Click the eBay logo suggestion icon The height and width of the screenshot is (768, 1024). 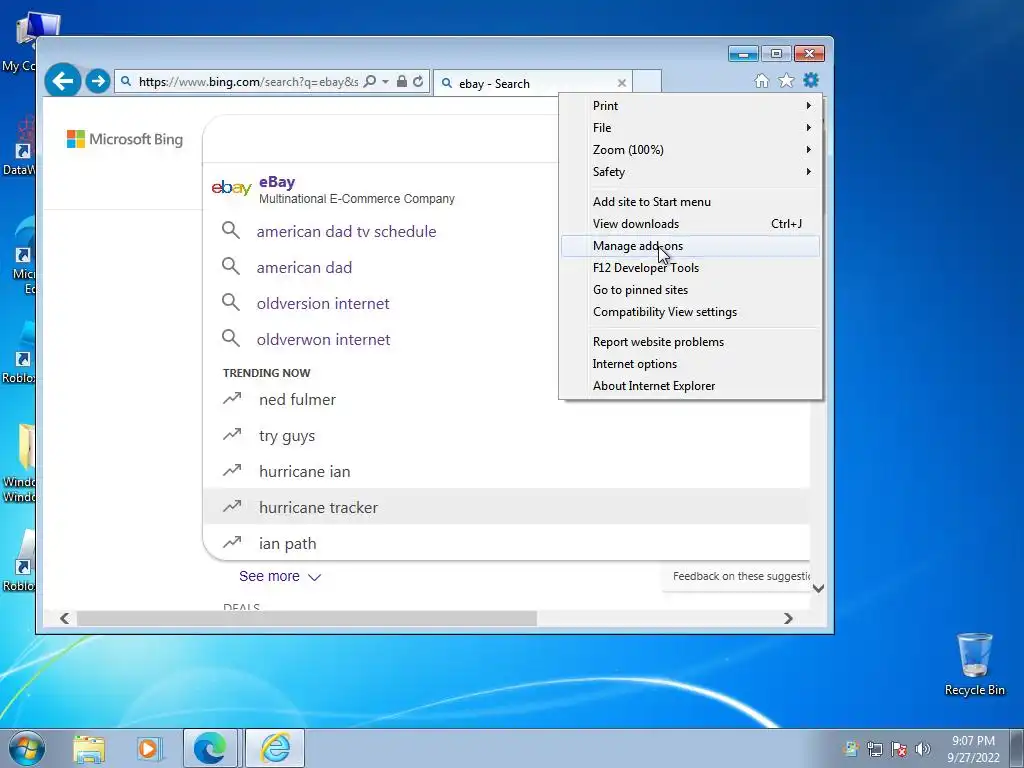[231, 188]
